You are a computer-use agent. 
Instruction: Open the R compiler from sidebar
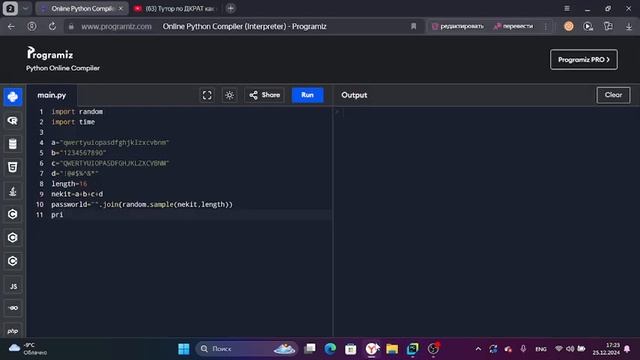[x=13, y=120]
